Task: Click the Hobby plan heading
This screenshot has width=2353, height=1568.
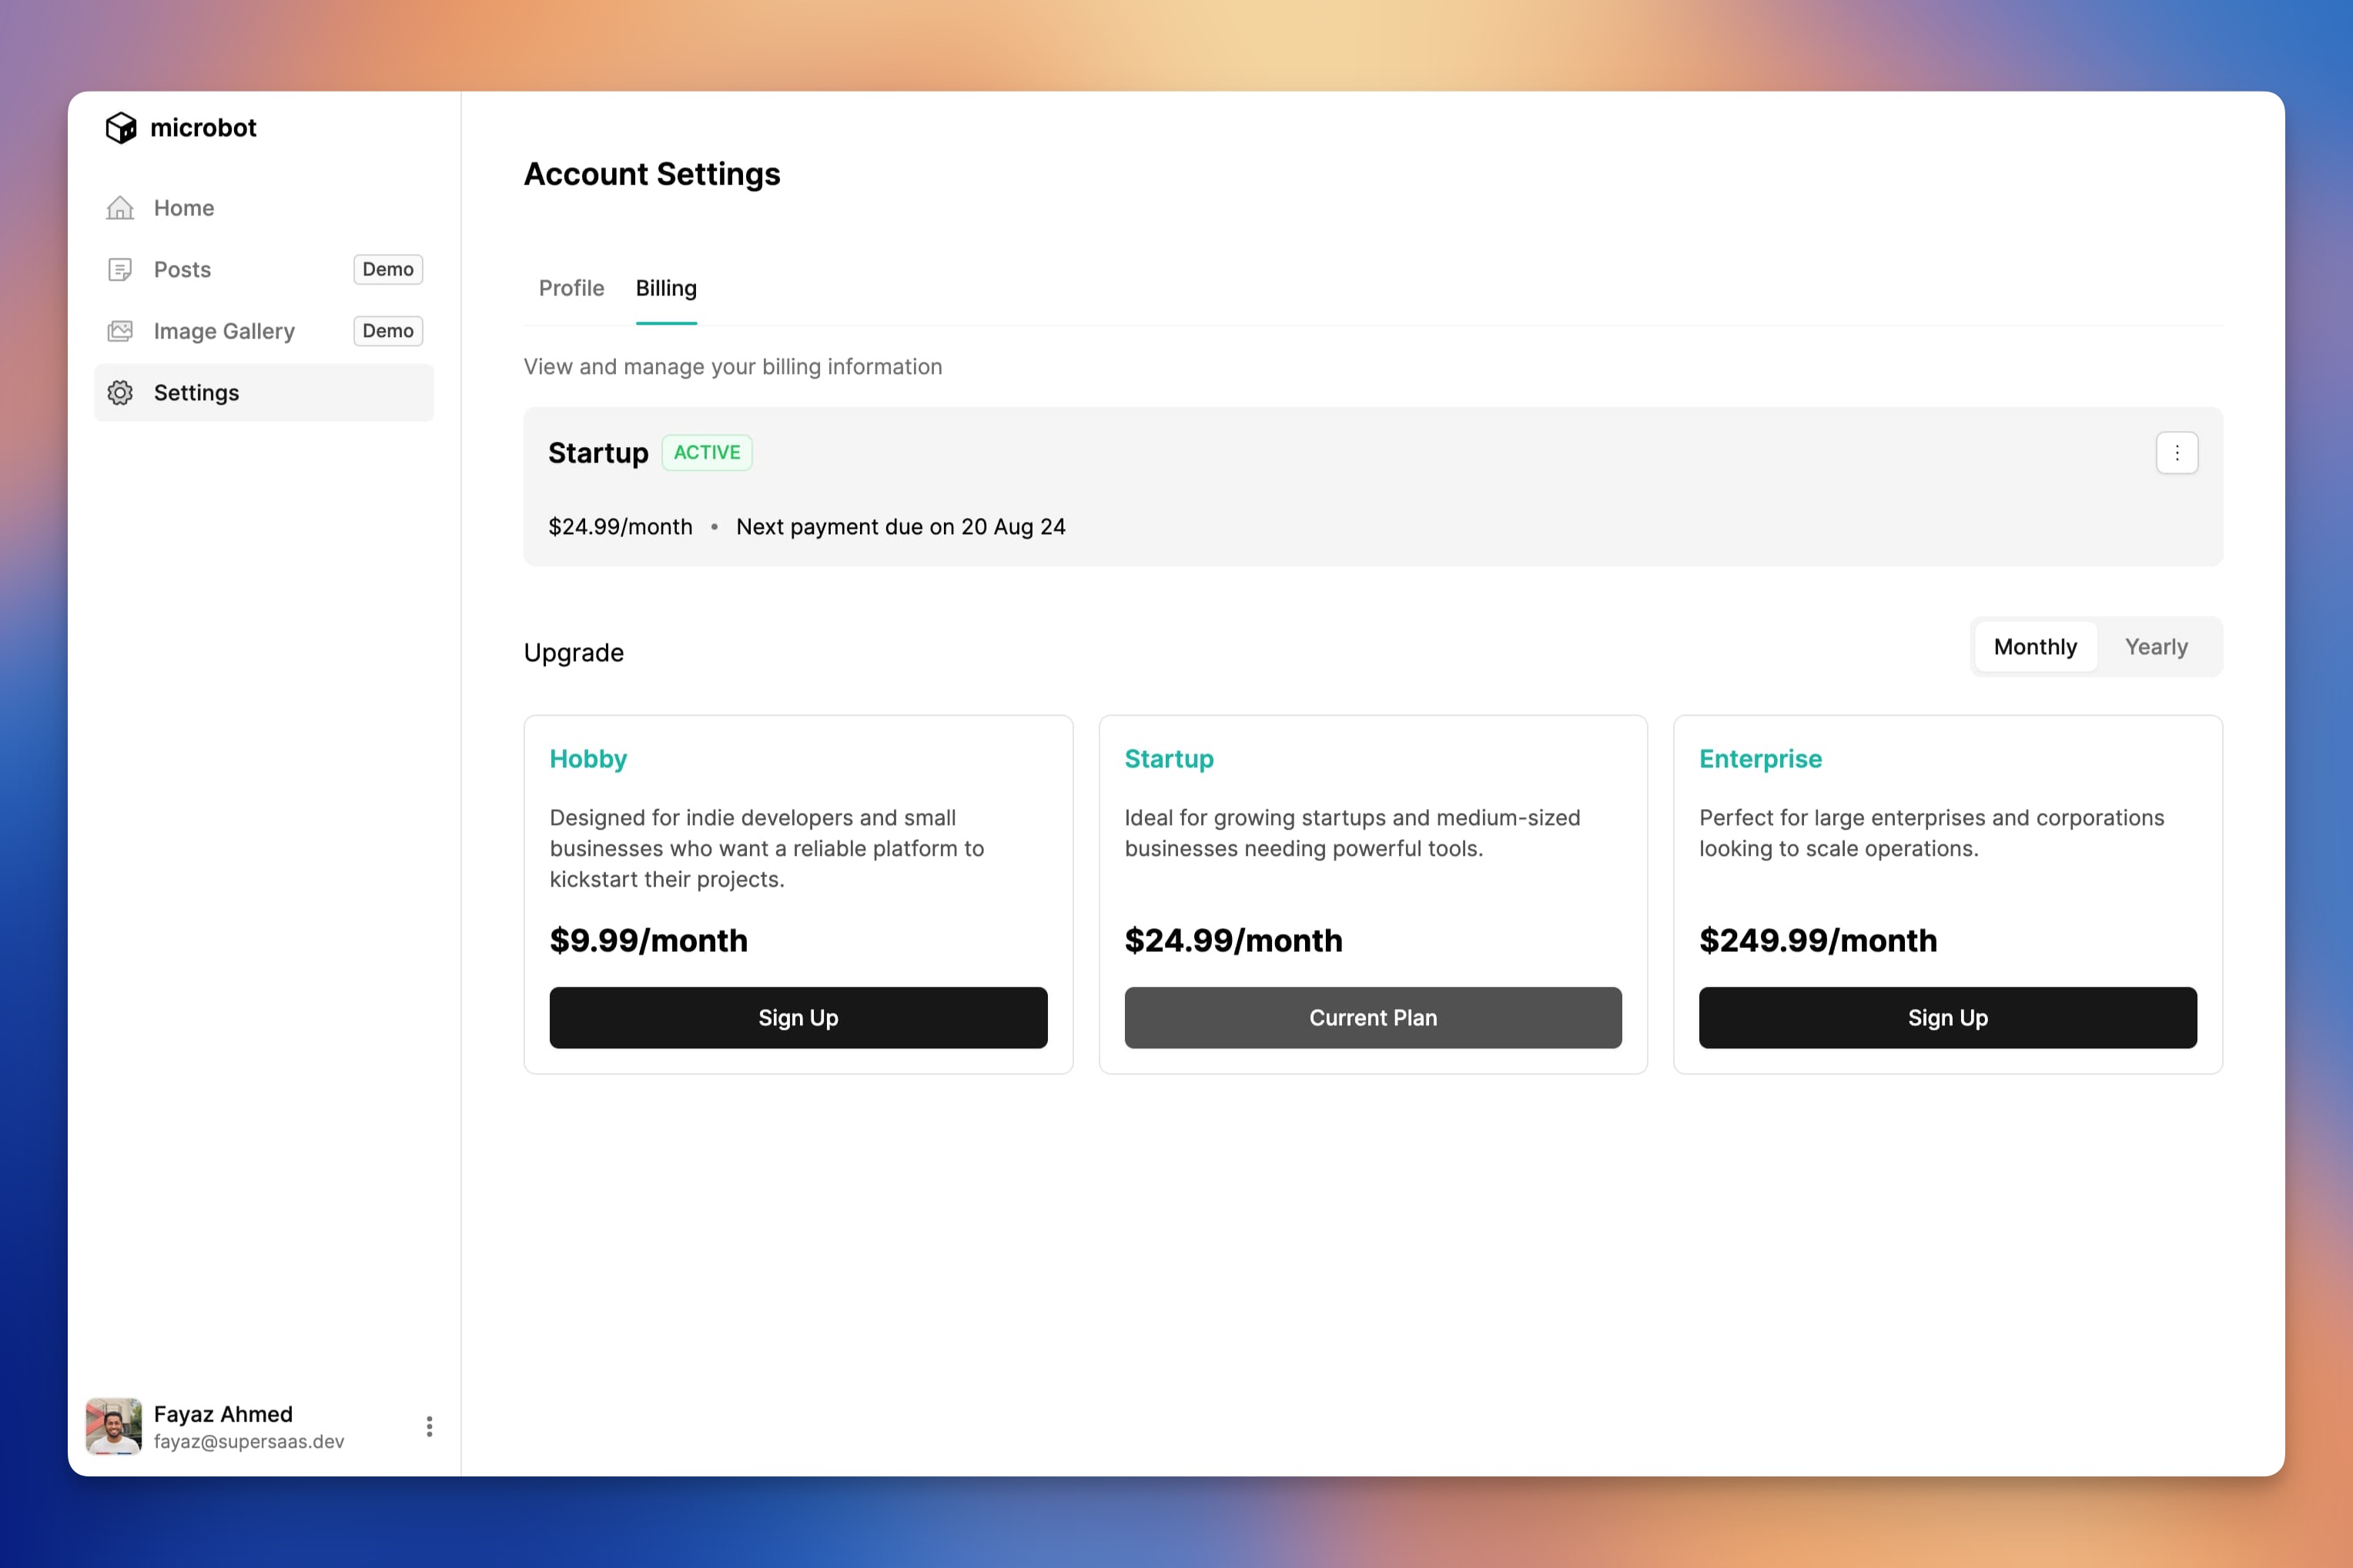Action: [588, 759]
